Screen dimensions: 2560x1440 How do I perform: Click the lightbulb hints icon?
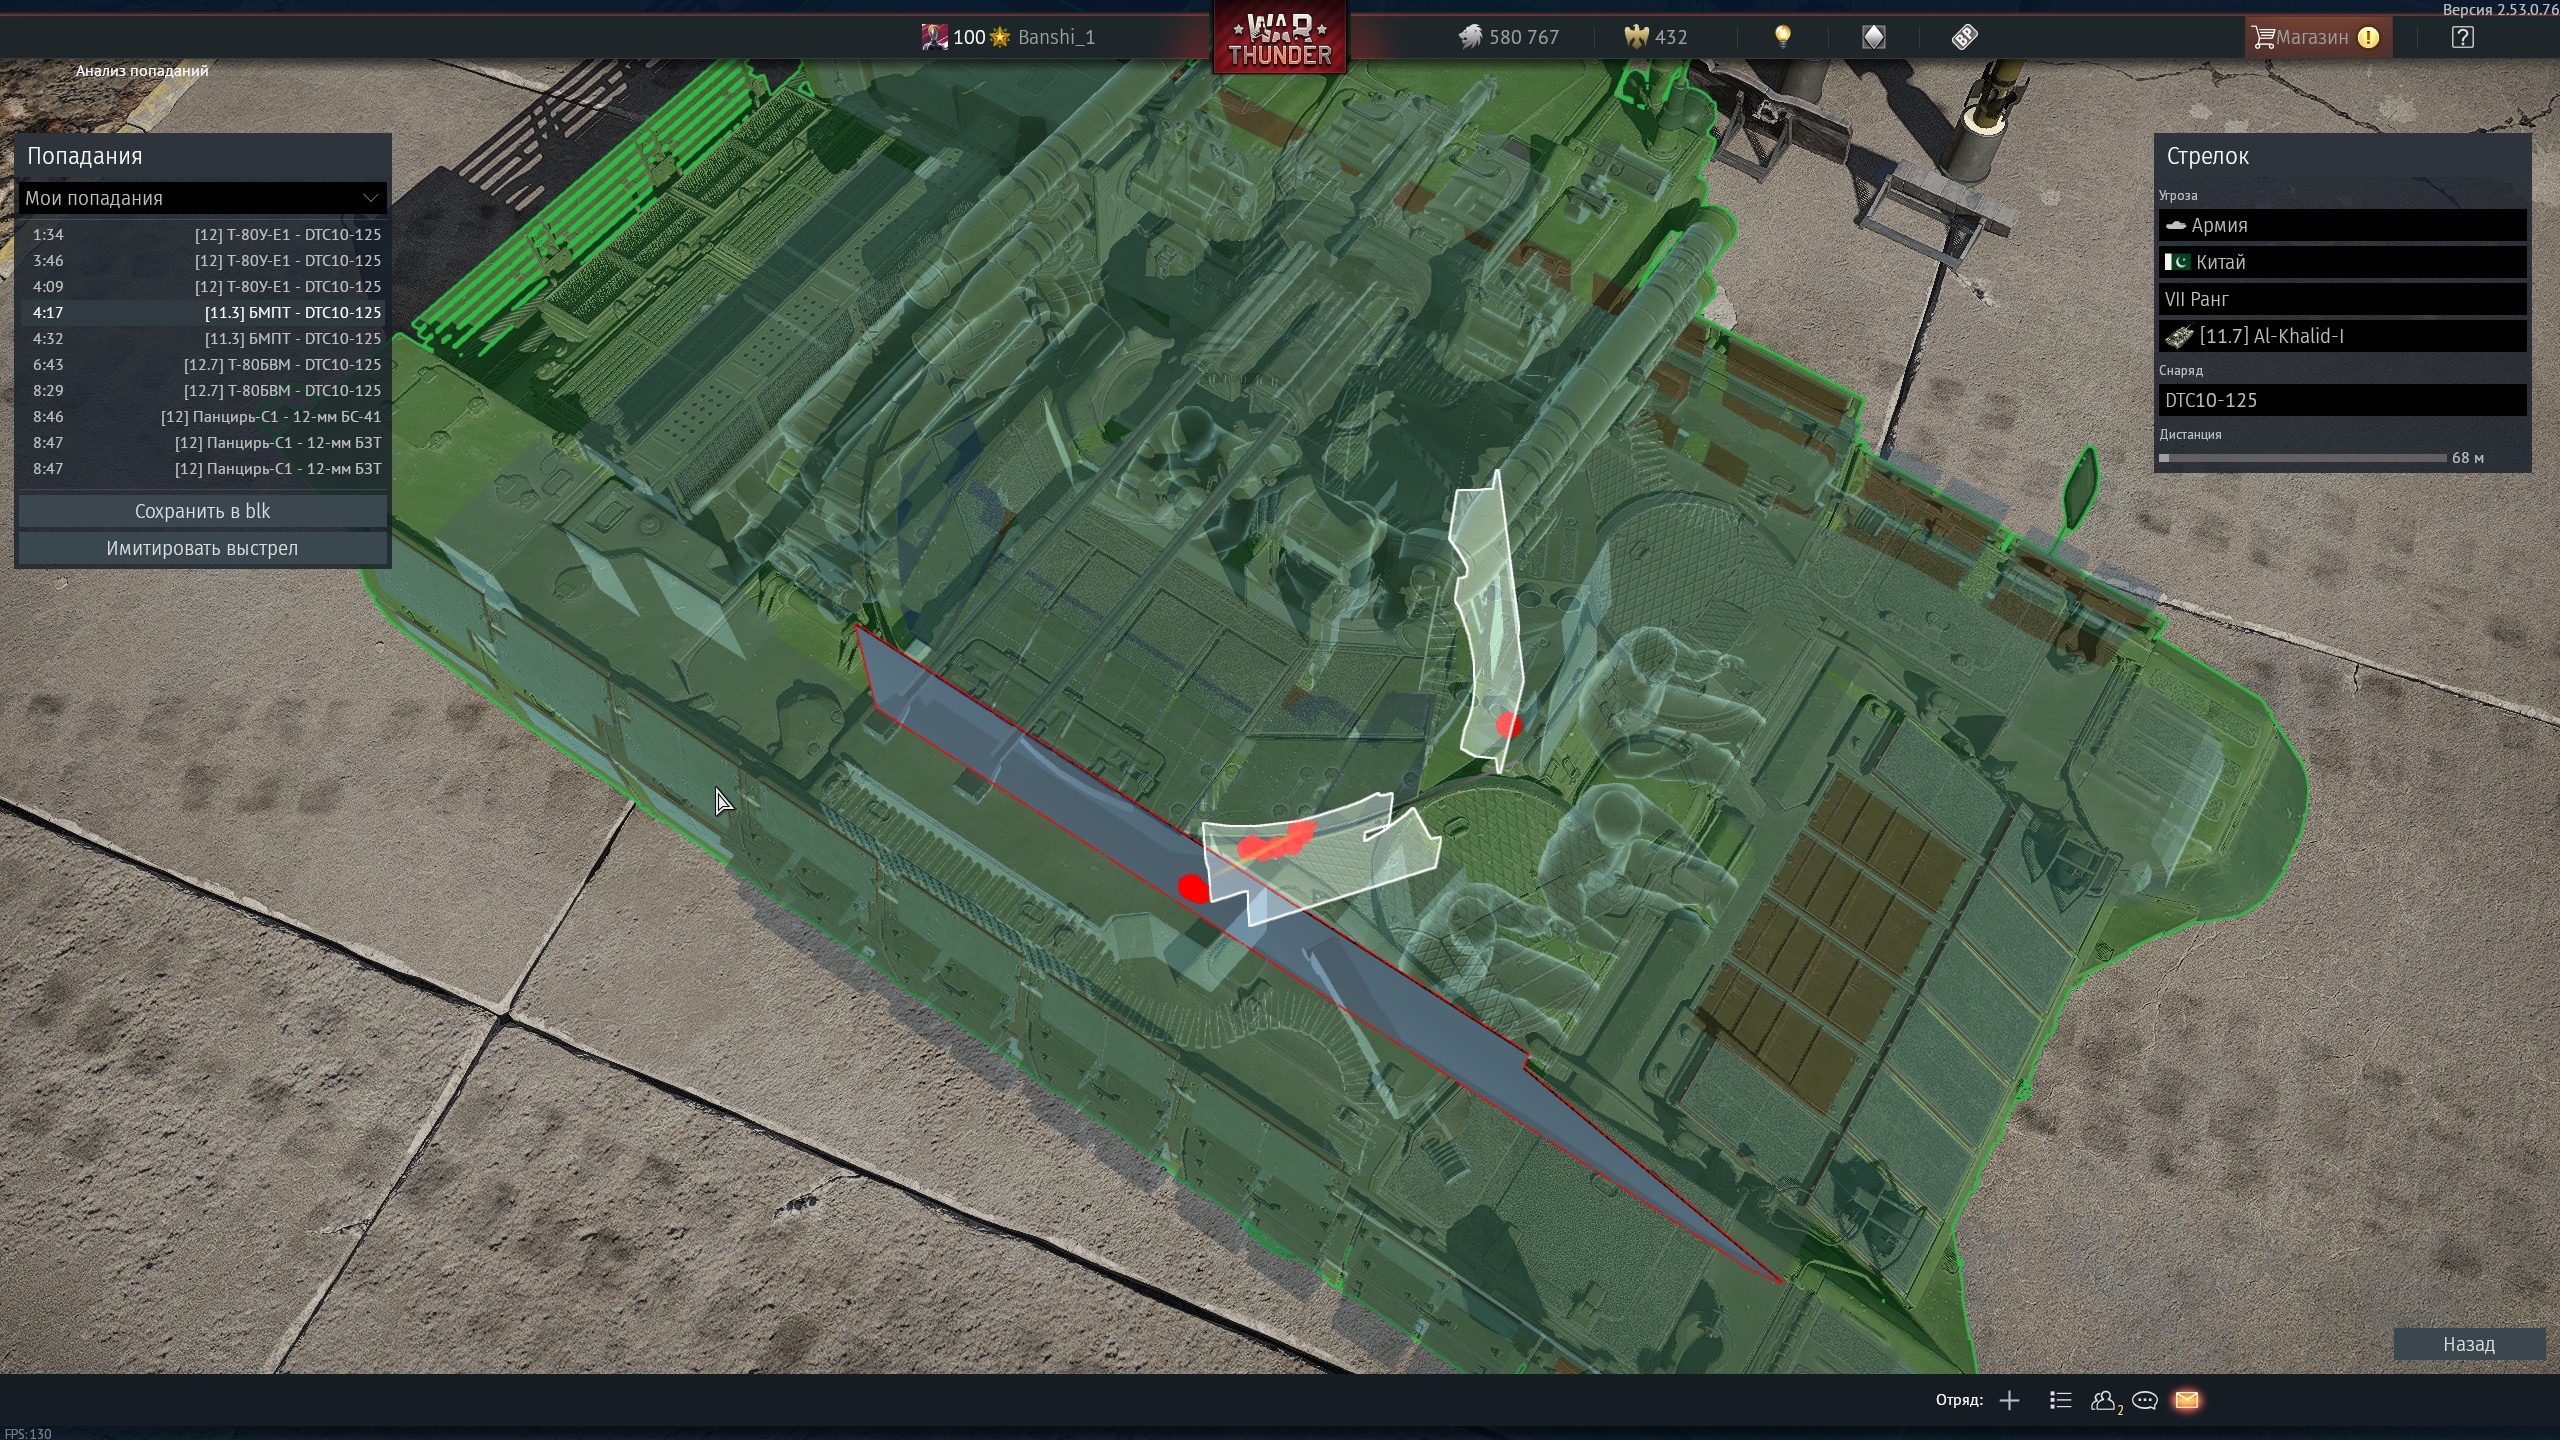[x=1782, y=37]
